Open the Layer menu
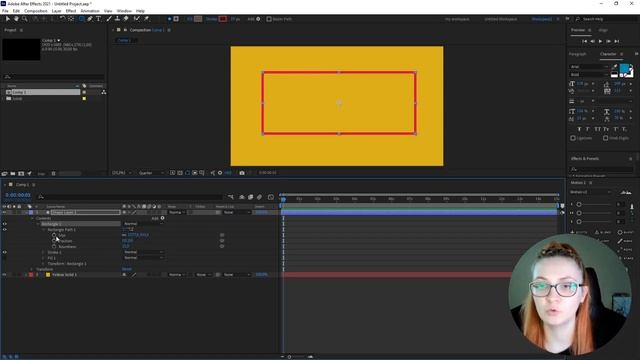 57,11
